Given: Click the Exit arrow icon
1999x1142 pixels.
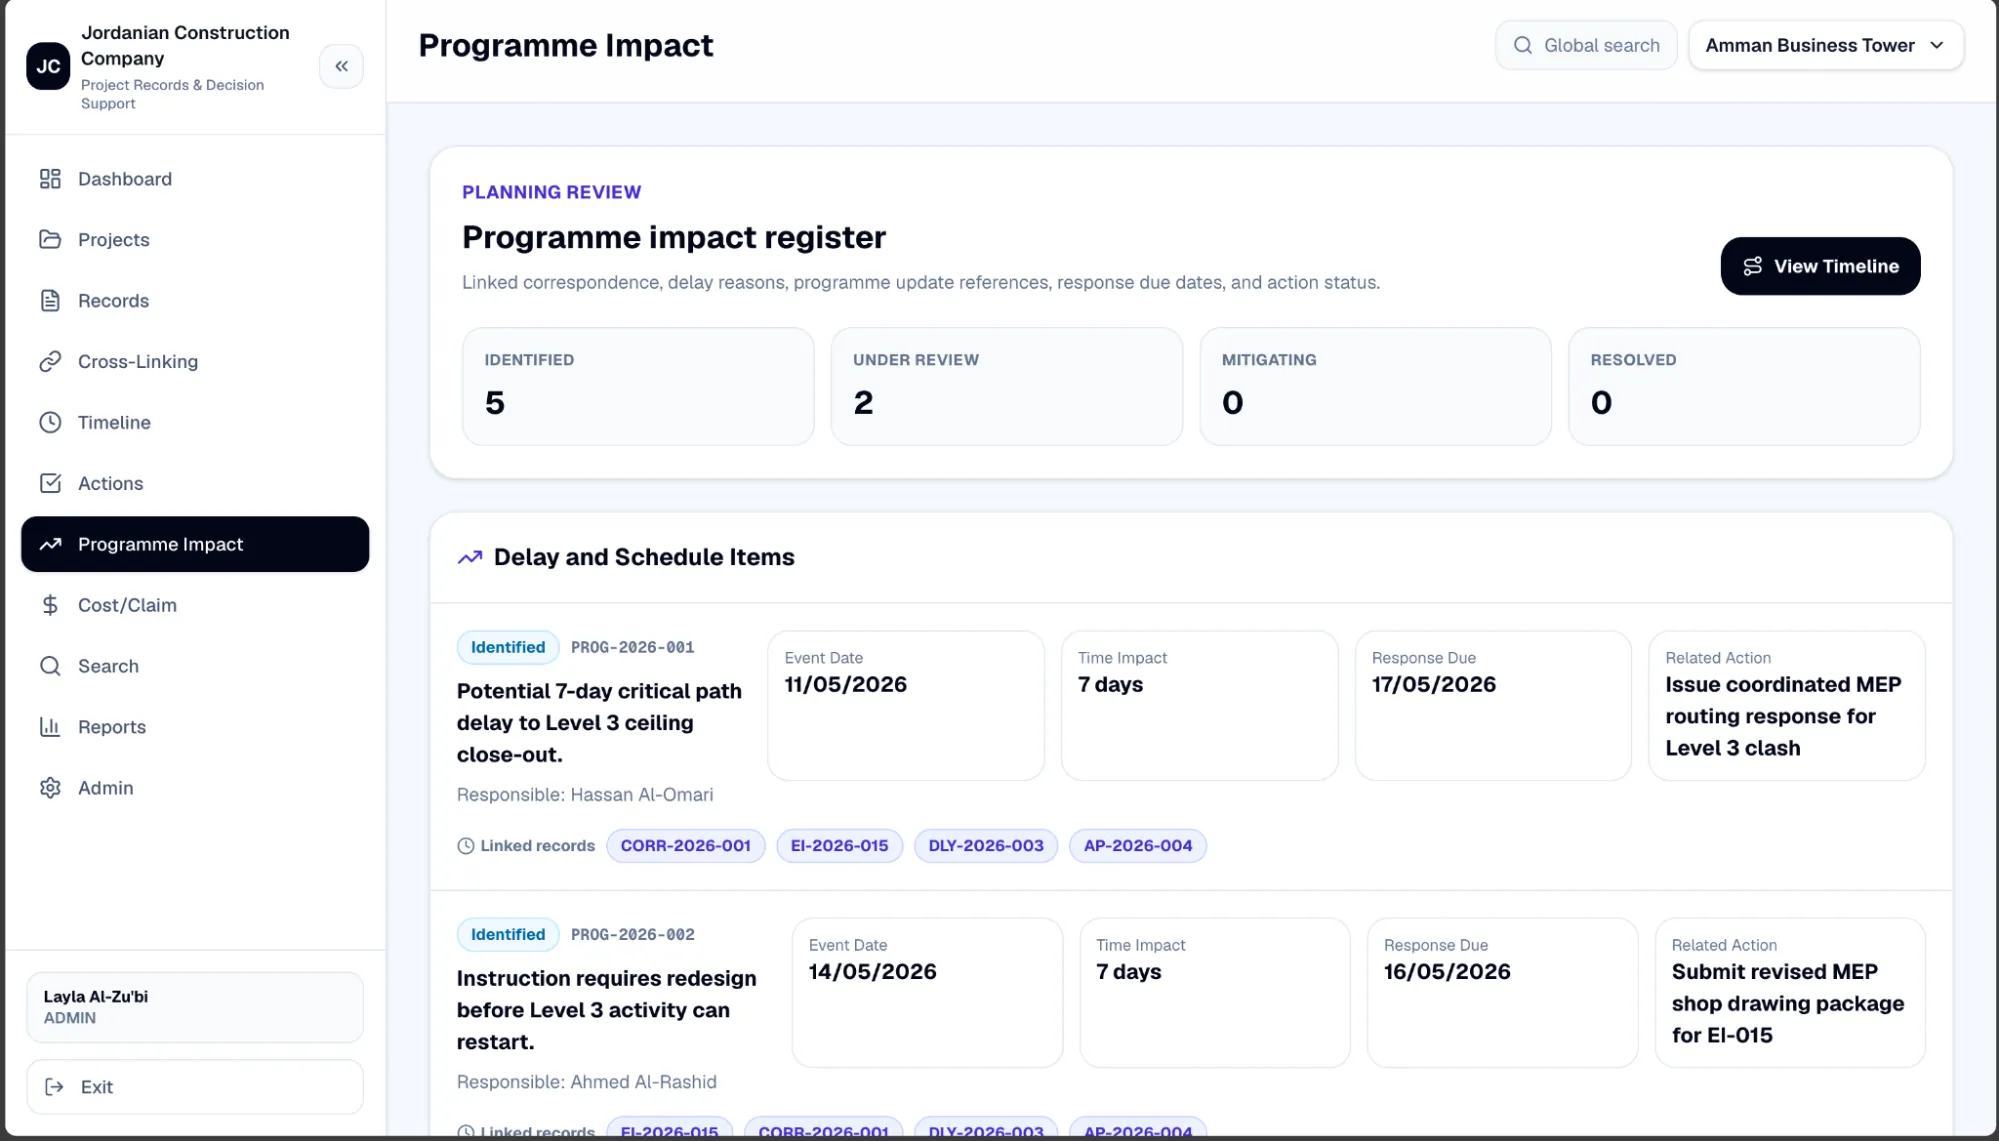Looking at the screenshot, I should (55, 1087).
